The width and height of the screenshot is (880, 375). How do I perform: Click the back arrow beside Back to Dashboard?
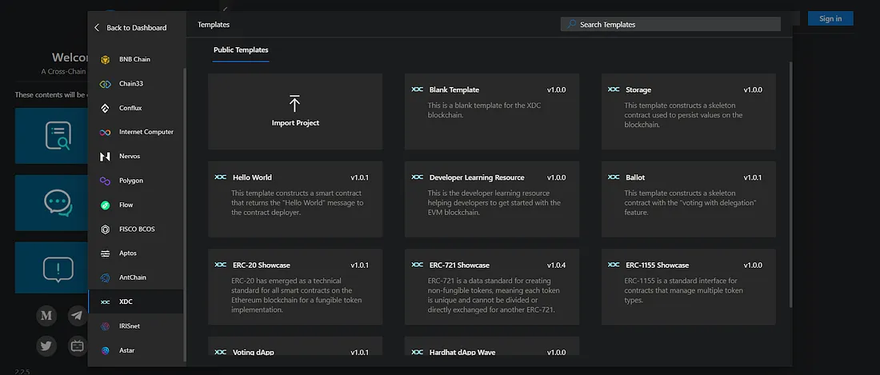point(97,28)
